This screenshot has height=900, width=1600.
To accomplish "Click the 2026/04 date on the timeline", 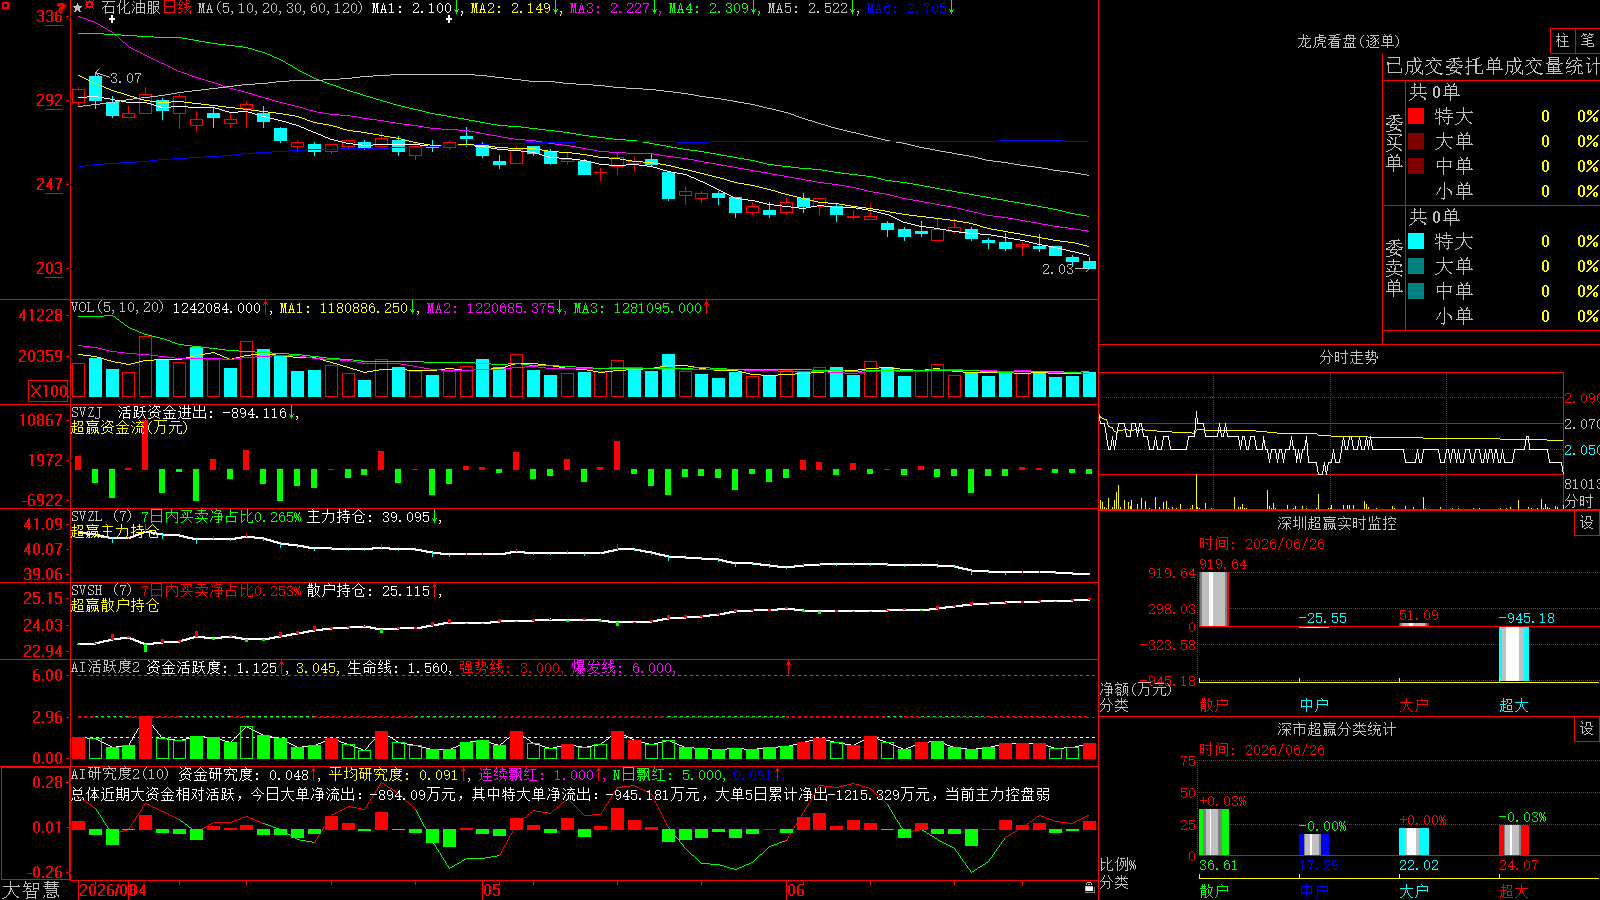I will (x=112, y=890).
